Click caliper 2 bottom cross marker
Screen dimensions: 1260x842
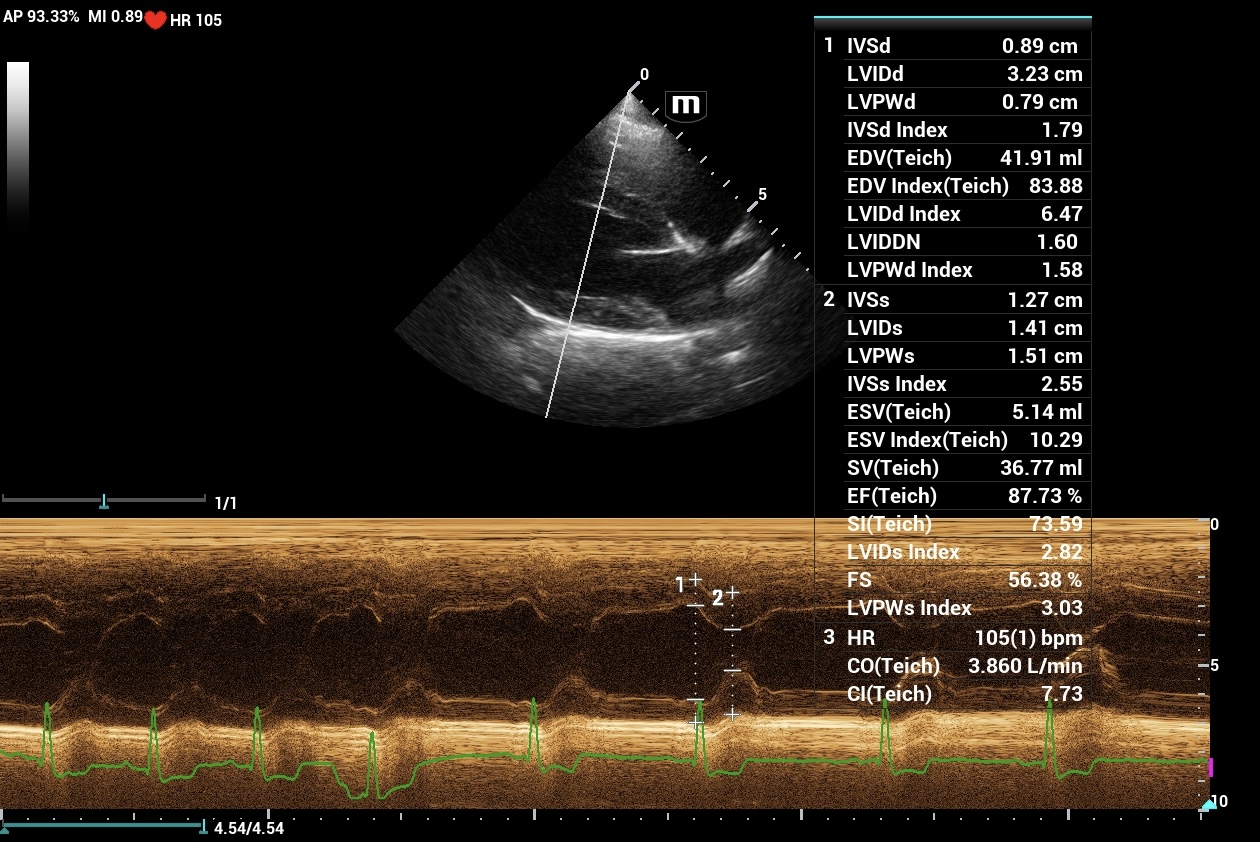pyautogui.click(x=732, y=714)
